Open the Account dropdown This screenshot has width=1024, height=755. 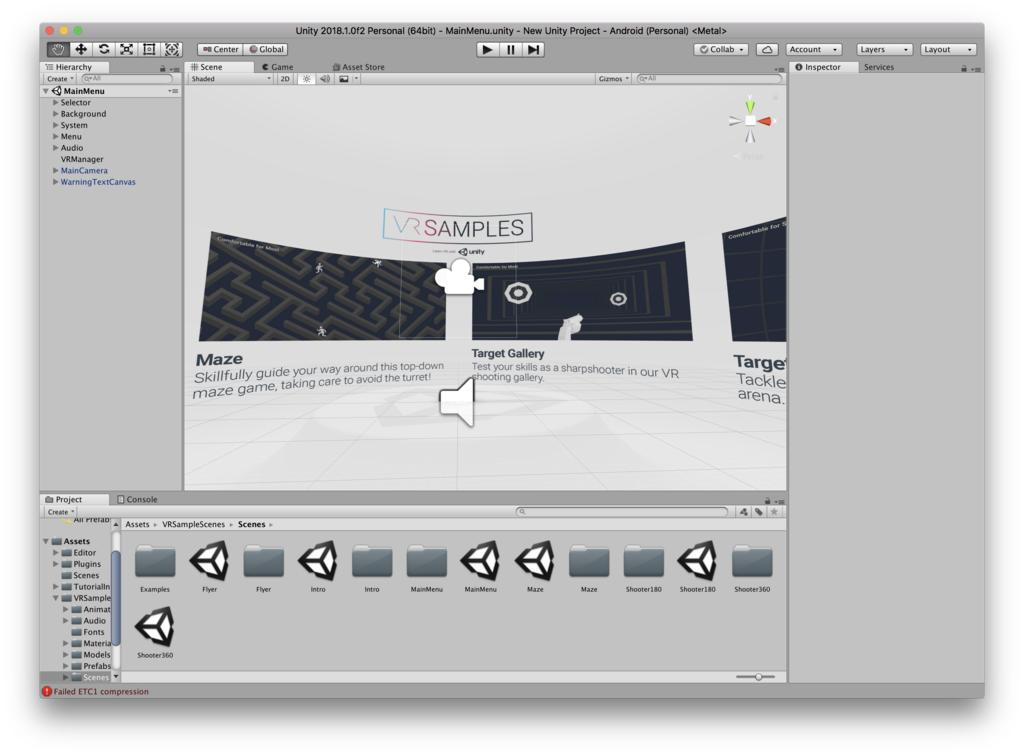pos(813,50)
